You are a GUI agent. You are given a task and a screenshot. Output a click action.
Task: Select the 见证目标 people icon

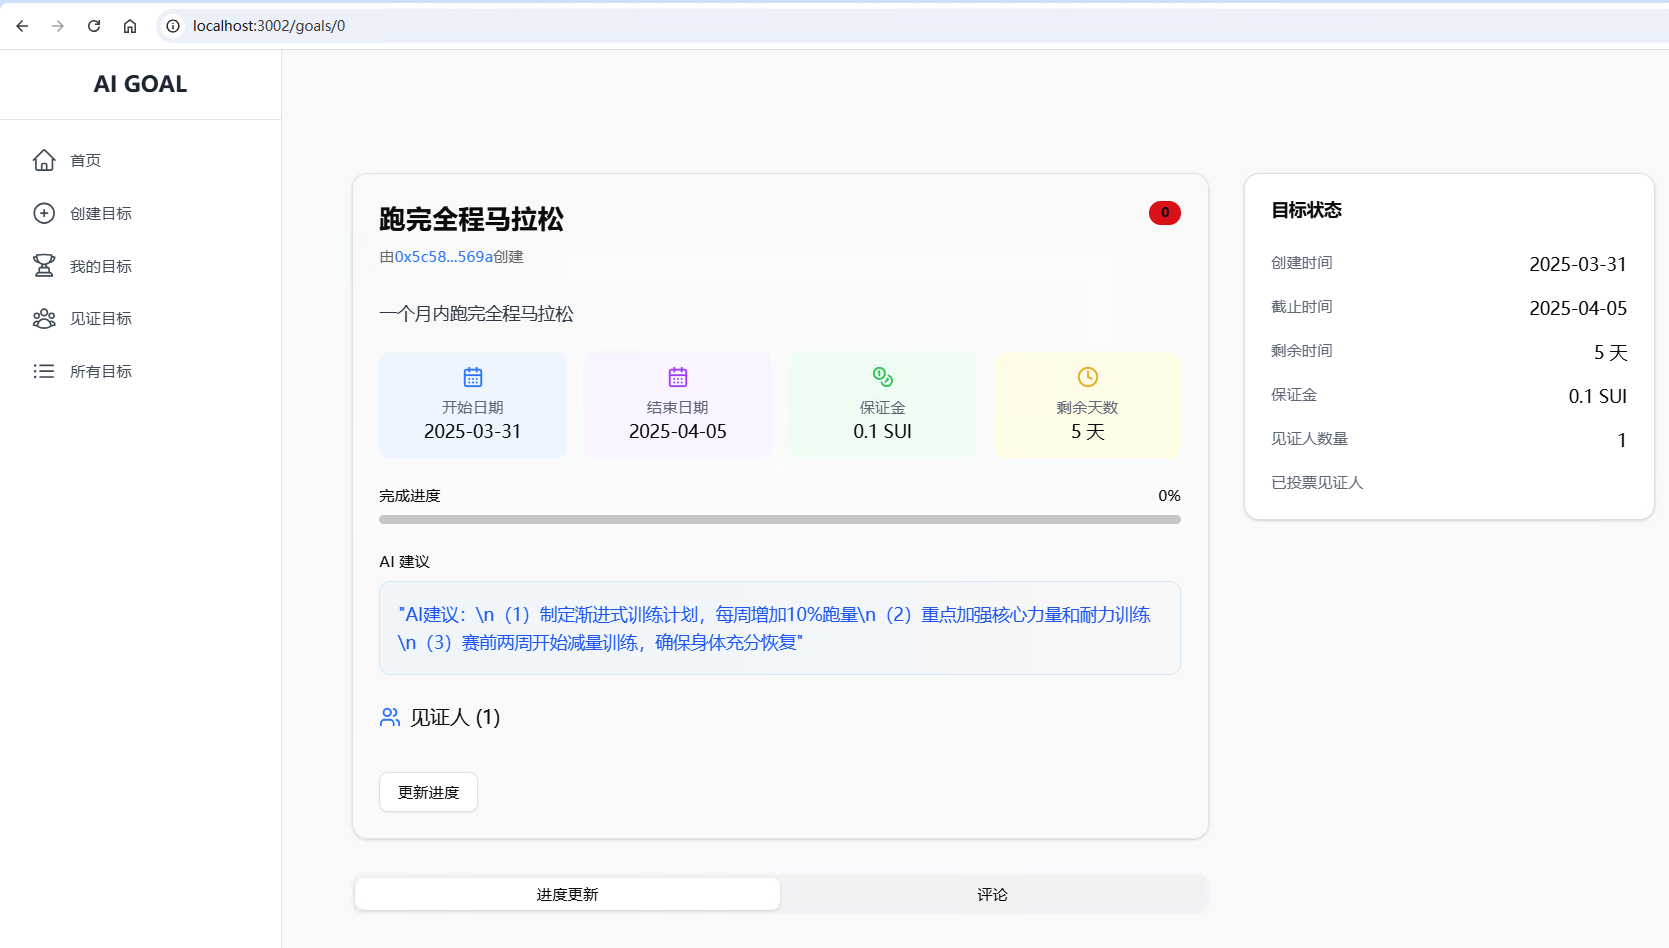[44, 318]
